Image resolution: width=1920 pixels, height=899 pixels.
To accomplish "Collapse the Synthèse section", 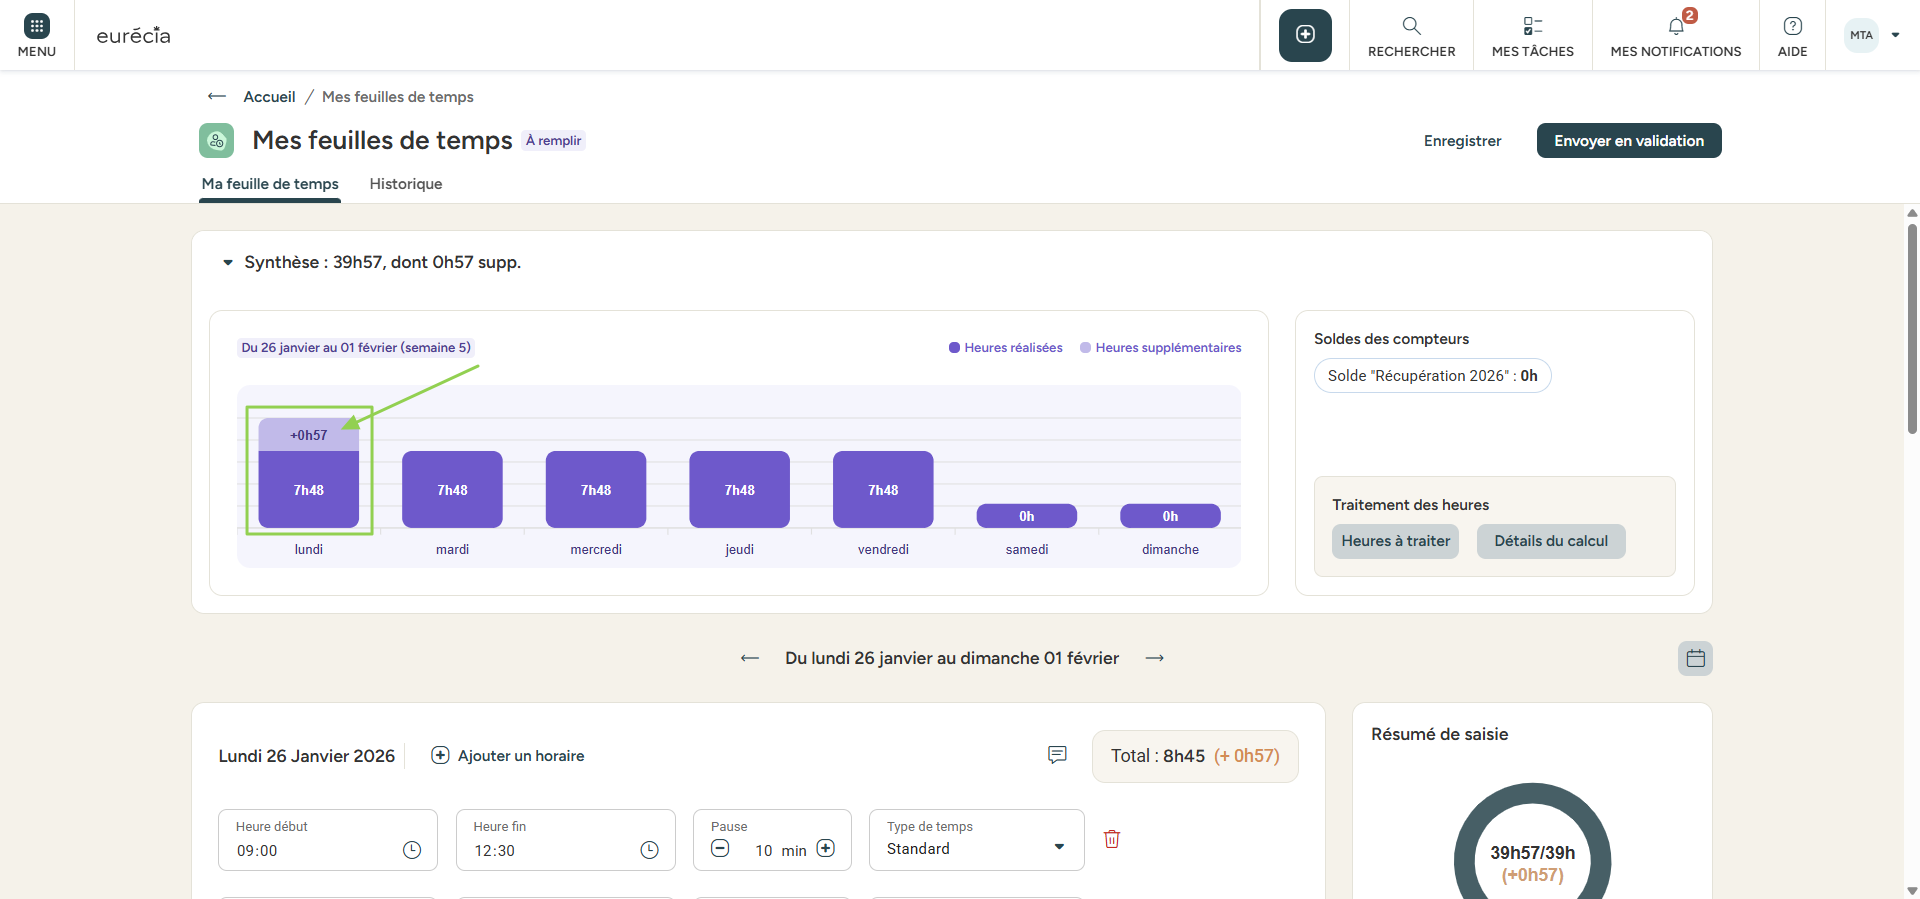I will [228, 263].
